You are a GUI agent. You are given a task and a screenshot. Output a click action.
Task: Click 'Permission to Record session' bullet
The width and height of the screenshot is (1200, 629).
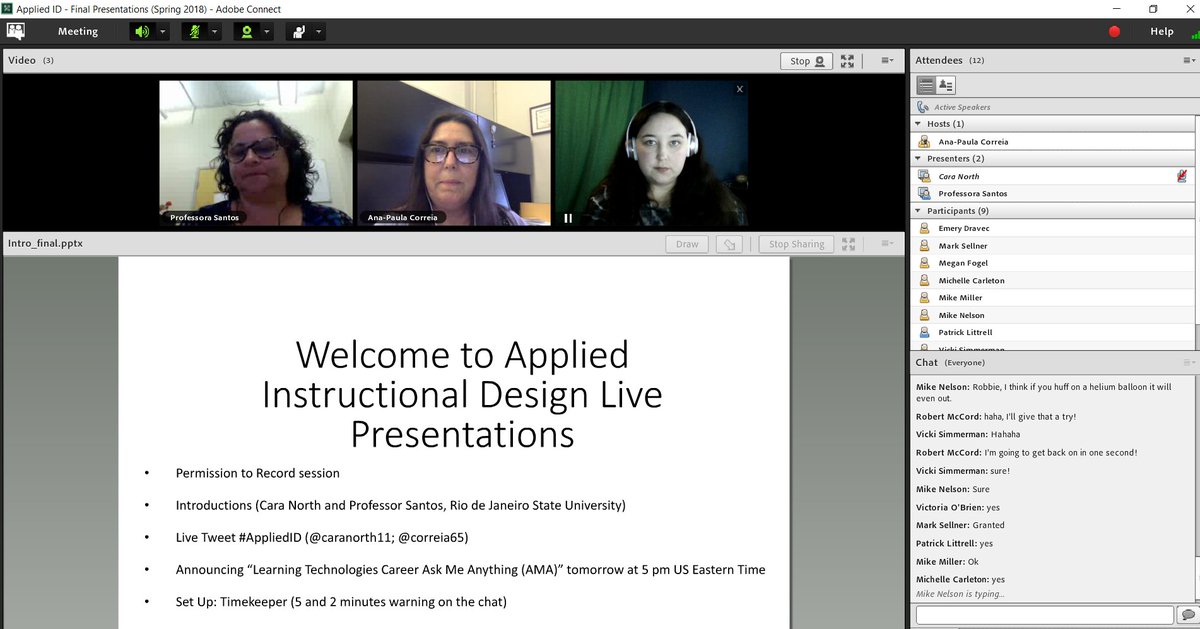(258, 473)
